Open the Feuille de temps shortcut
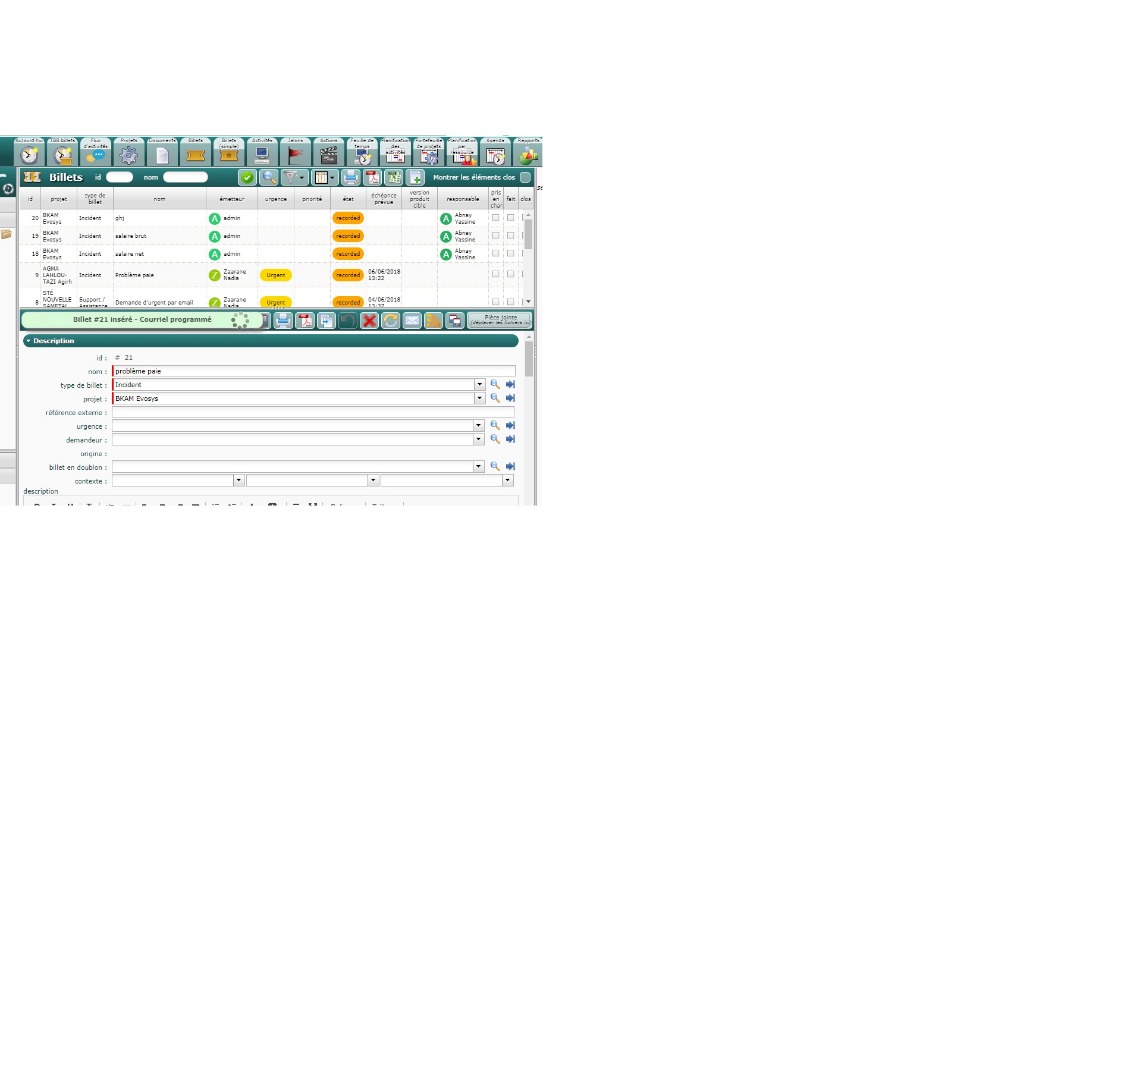This screenshot has width=1148, height=1080. click(362, 152)
